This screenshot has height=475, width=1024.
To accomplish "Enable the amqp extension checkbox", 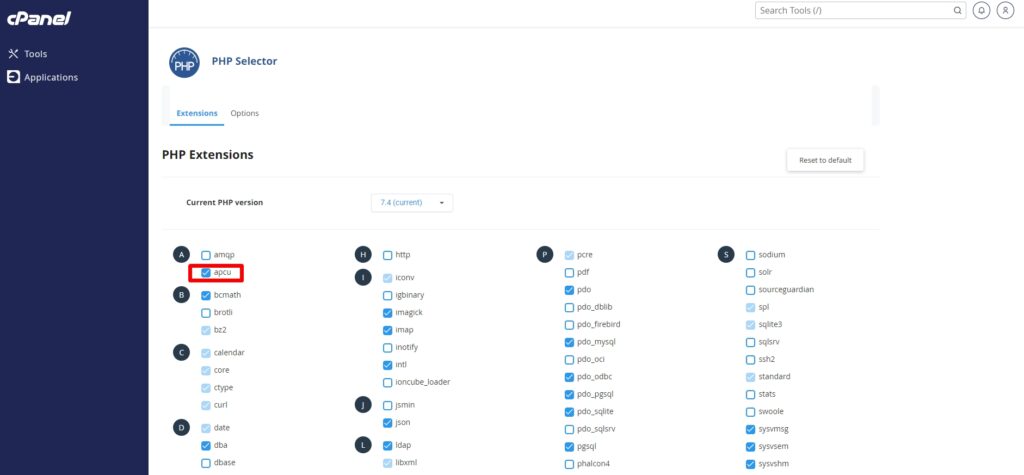I will tap(206, 255).
